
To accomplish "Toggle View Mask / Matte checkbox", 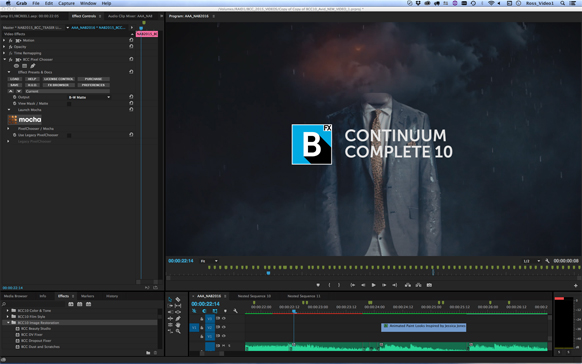I will click(x=69, y=104).
